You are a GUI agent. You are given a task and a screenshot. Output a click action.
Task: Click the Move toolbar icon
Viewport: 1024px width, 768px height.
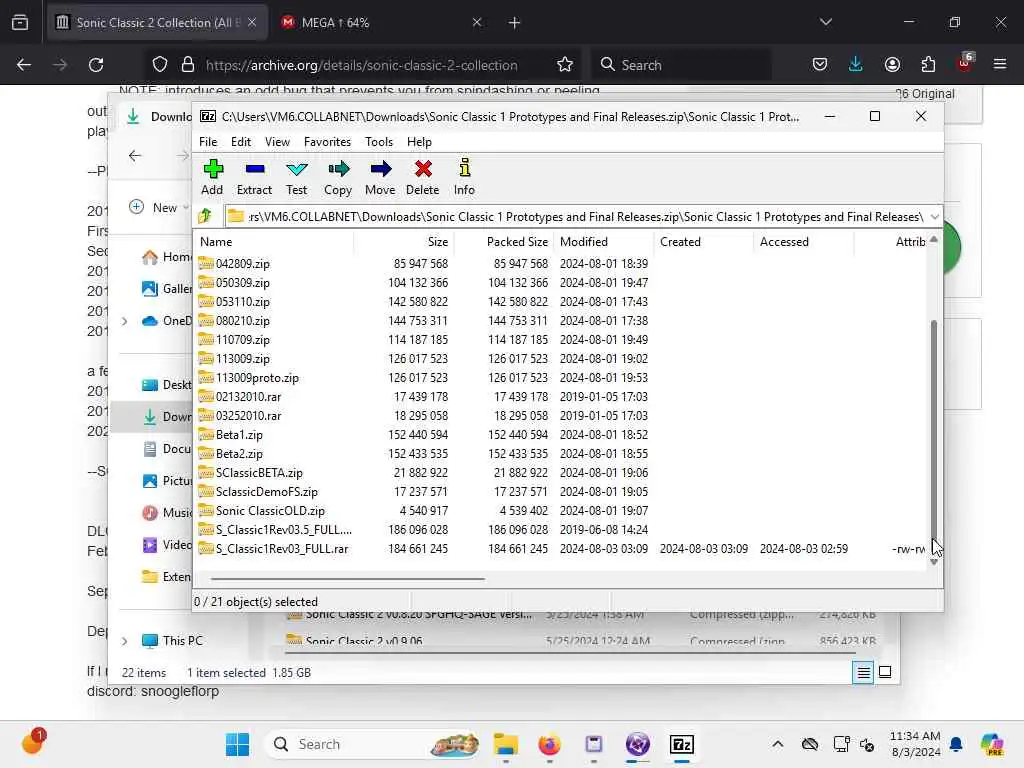(380, 177)
